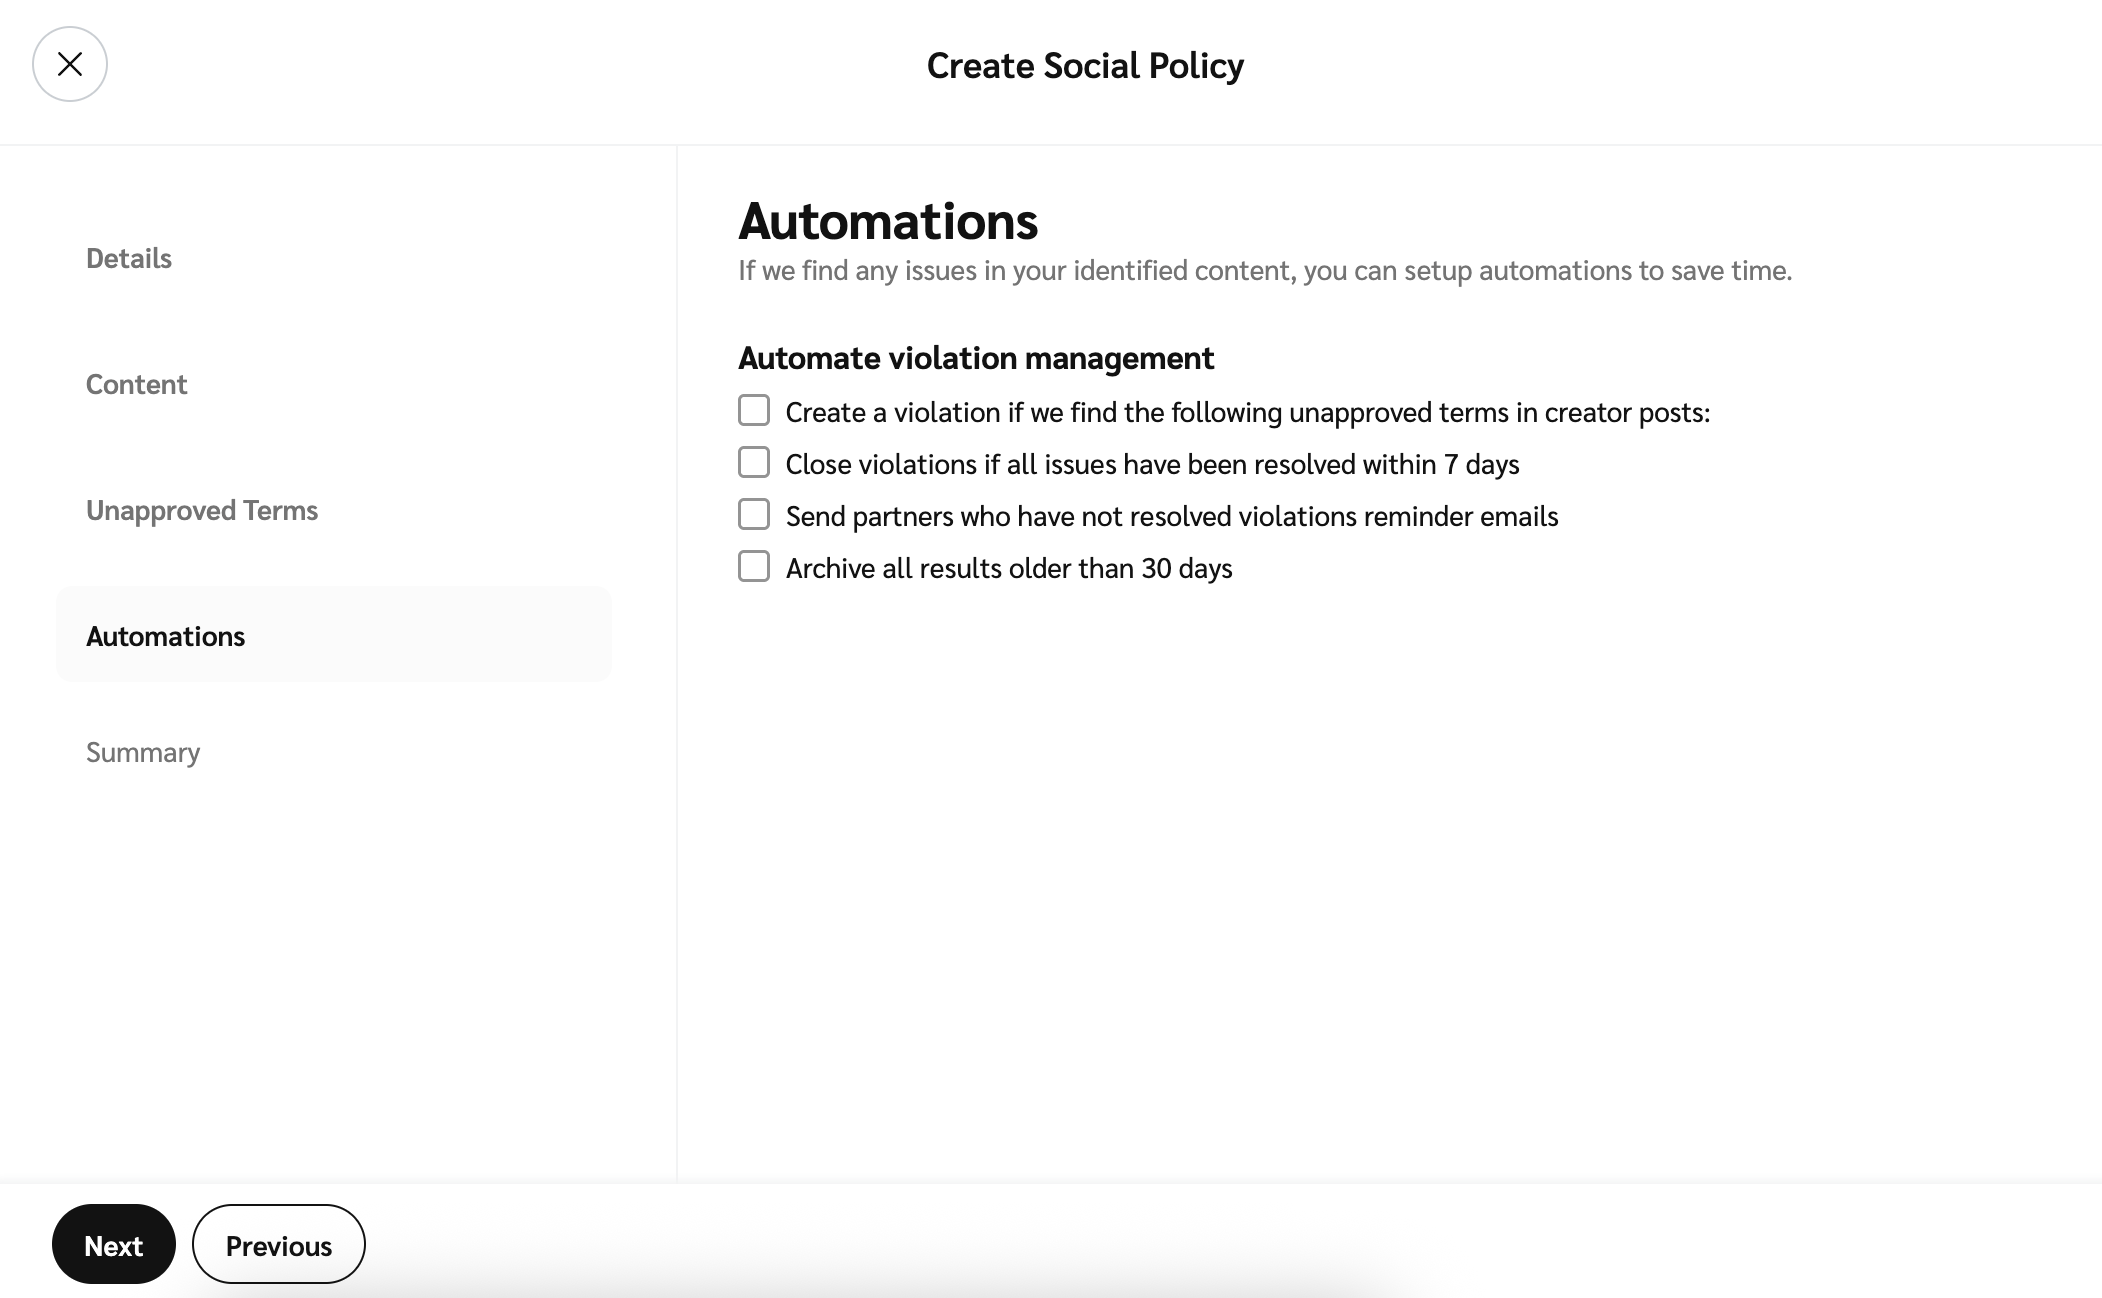
Task: Click the automations description text
Action: [1265, 271]
